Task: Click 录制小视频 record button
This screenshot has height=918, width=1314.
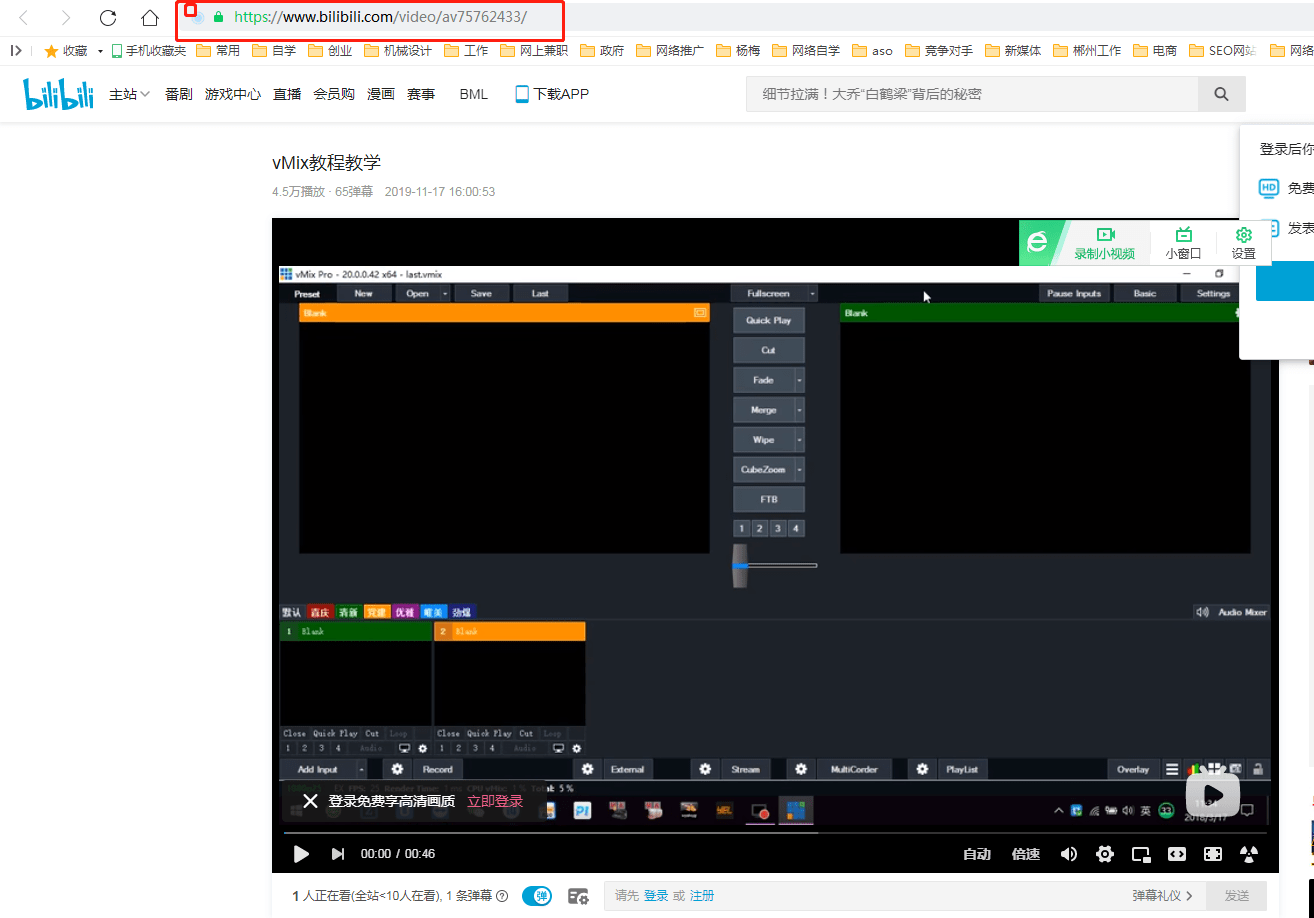Action: coord(1105,243)
